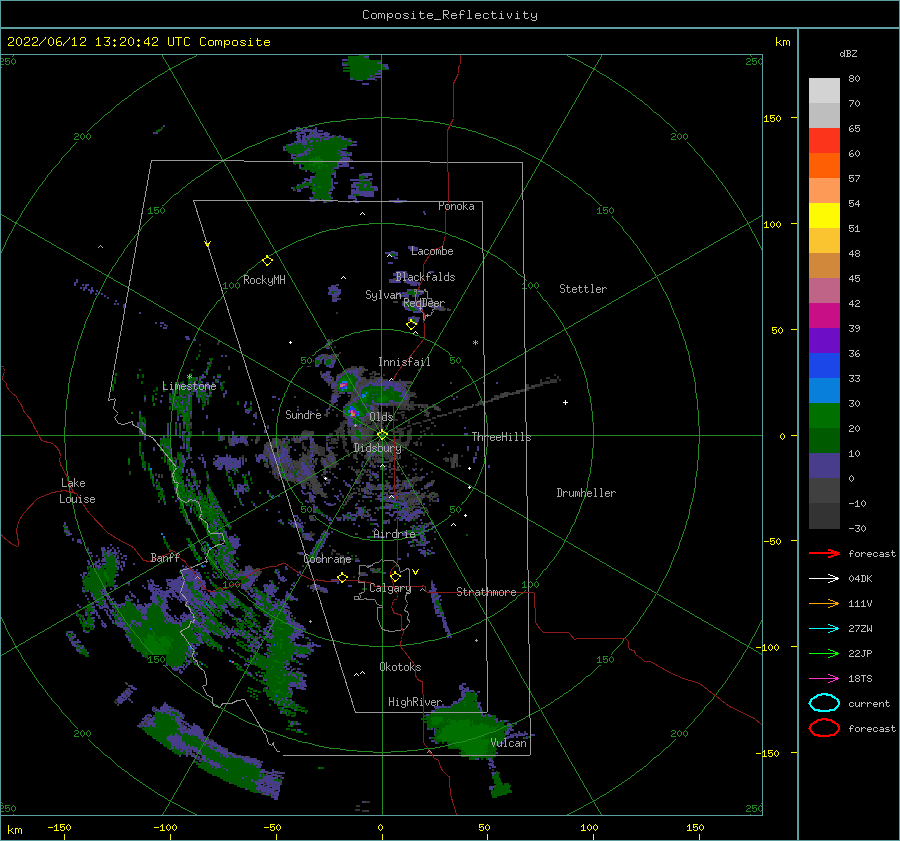The width and height of the screenshot is (900, 841).
Task: Click the '-150' tick on bottom axis
Action: tap(59, 827)
